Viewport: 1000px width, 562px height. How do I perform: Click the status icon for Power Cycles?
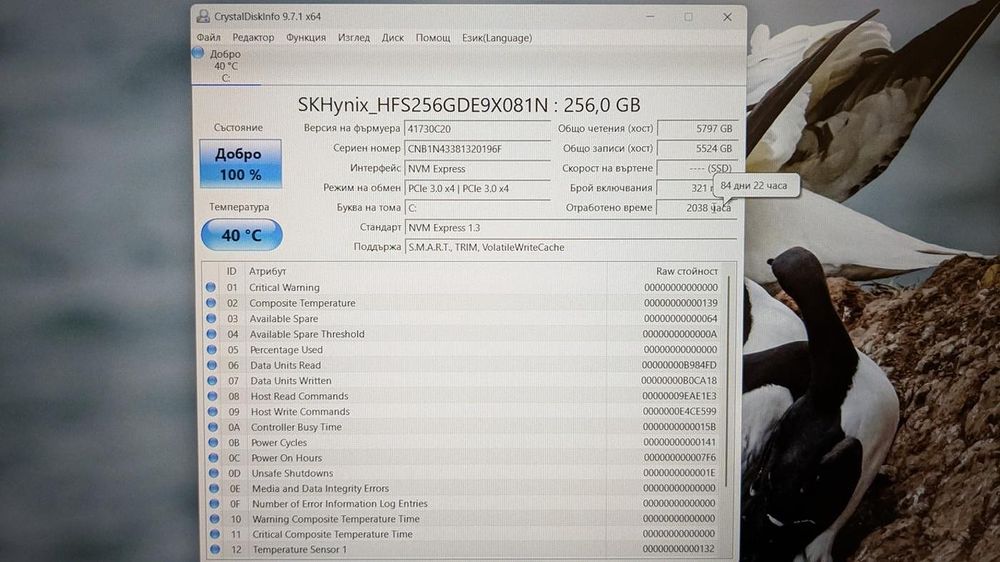[213, 442]
